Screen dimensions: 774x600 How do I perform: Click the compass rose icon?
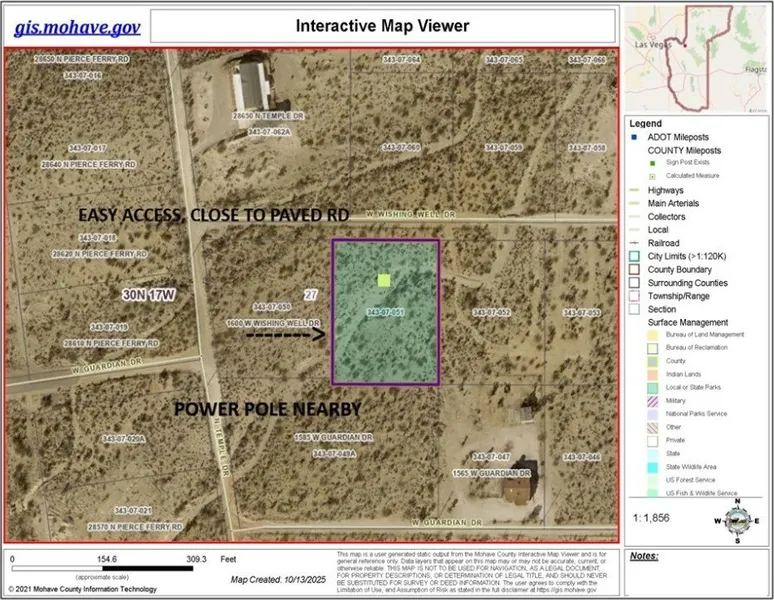tap(737, 519)
